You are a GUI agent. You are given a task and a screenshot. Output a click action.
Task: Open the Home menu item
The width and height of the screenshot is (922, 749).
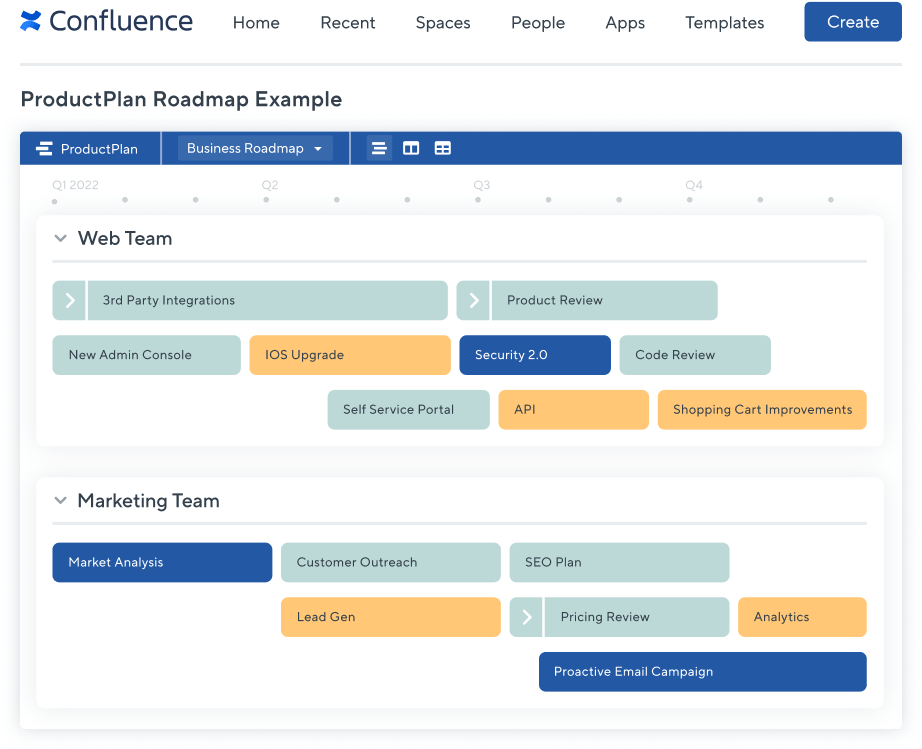[x=256, y=22]
